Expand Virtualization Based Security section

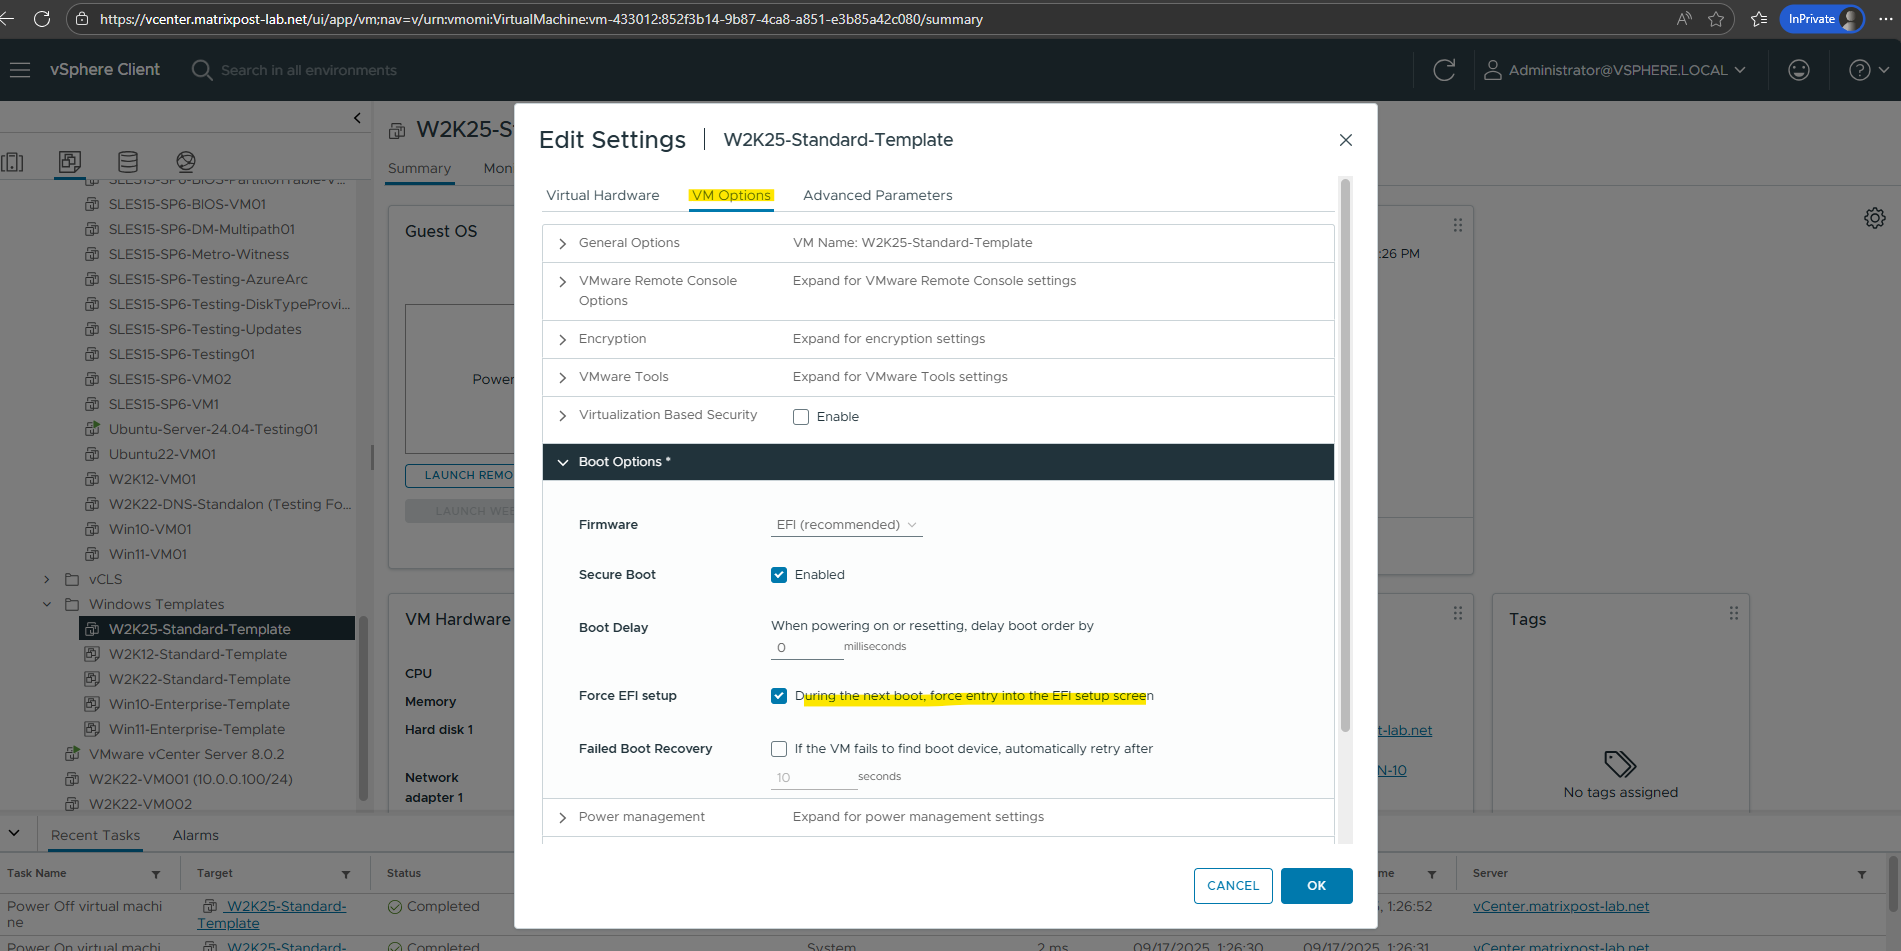pyautogui.click(x=563, y=416)
